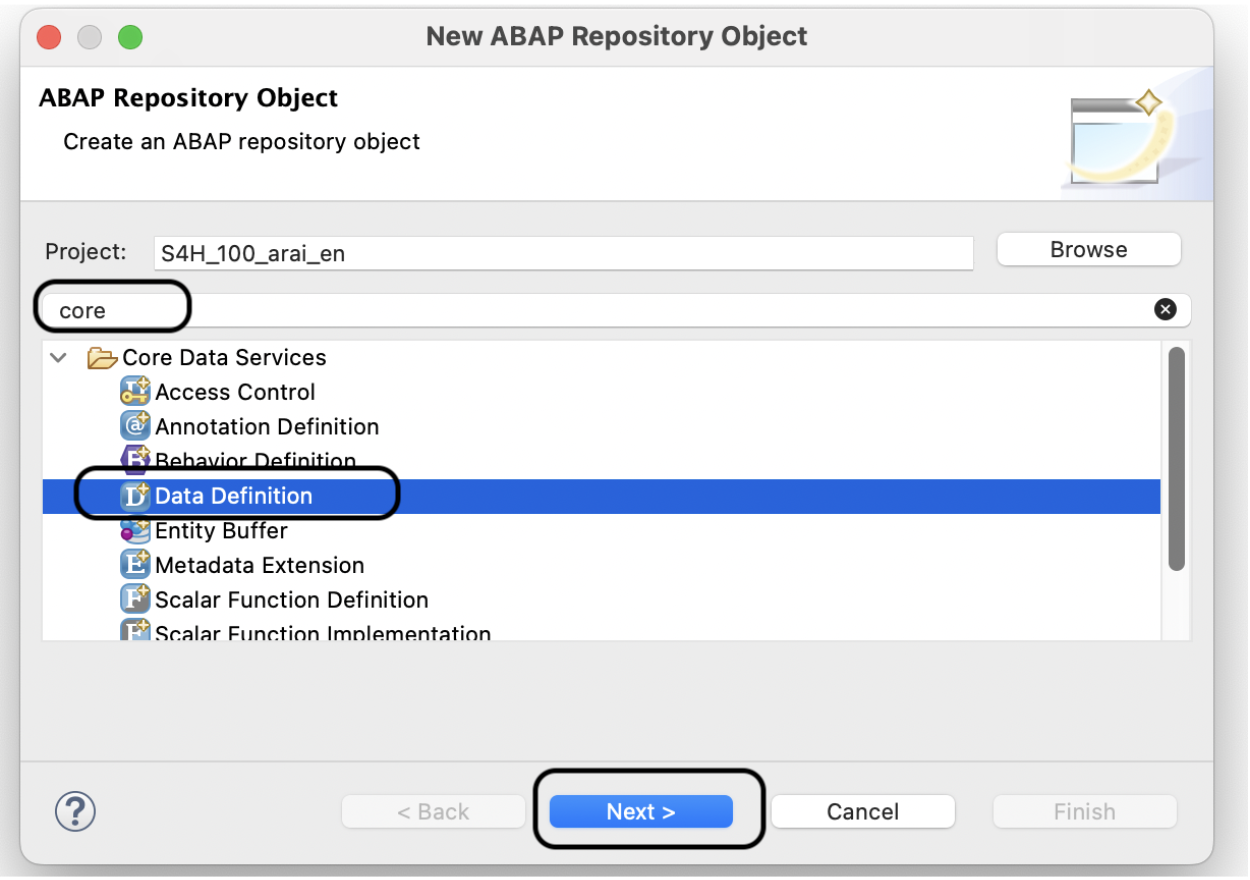Click the 'Project:' label
1250x880 pixels.
[86, 251]
